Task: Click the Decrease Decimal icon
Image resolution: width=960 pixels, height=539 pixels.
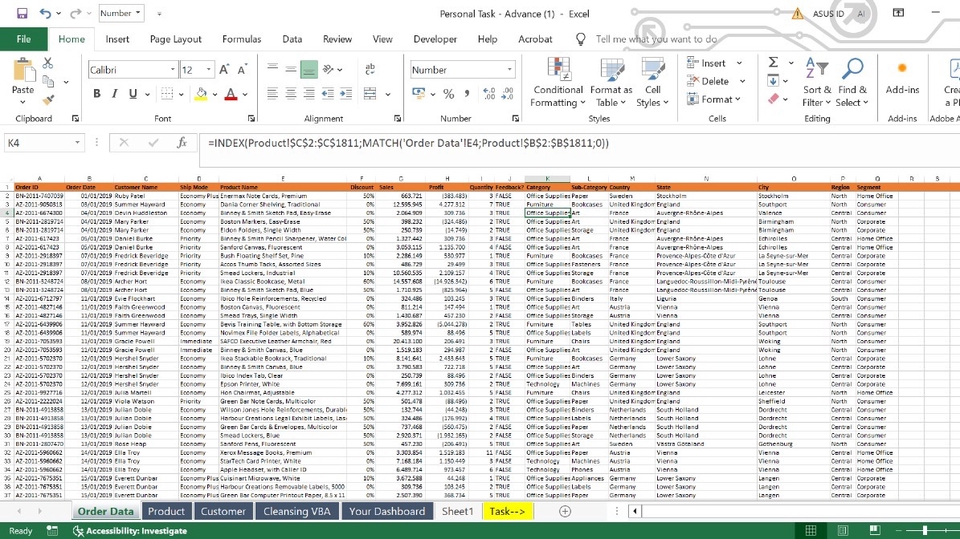Action: (x=508, y=94)
